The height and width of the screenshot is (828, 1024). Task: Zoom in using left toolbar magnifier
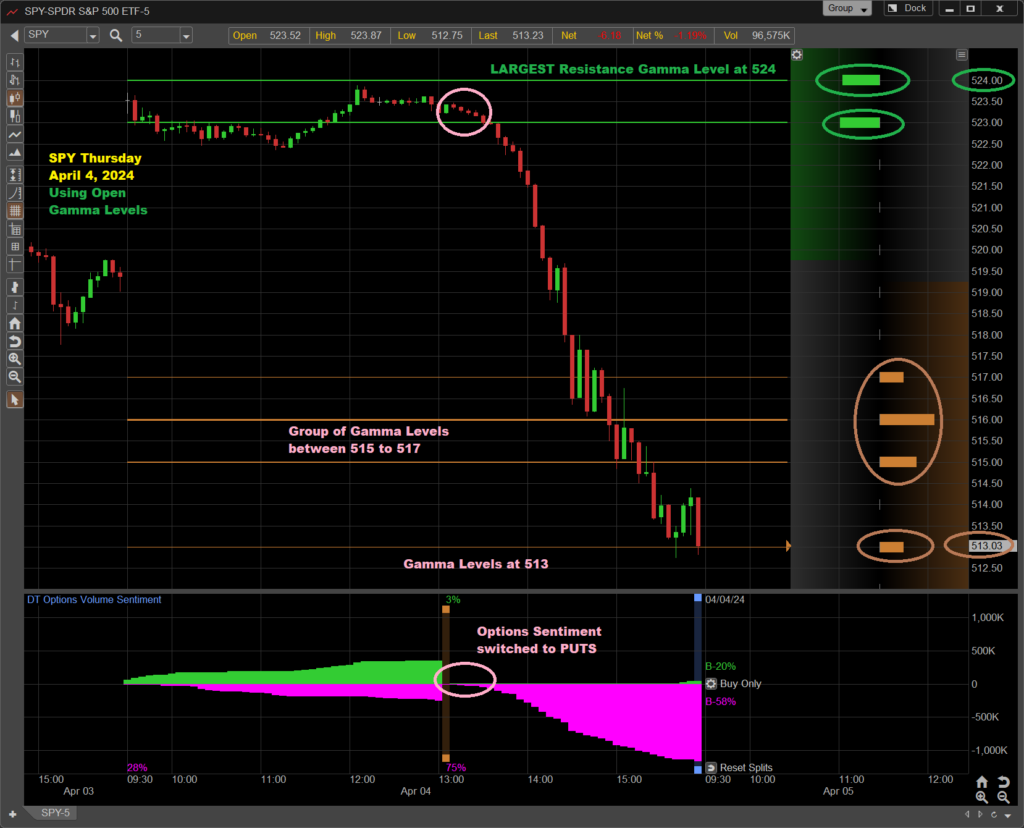15,359
